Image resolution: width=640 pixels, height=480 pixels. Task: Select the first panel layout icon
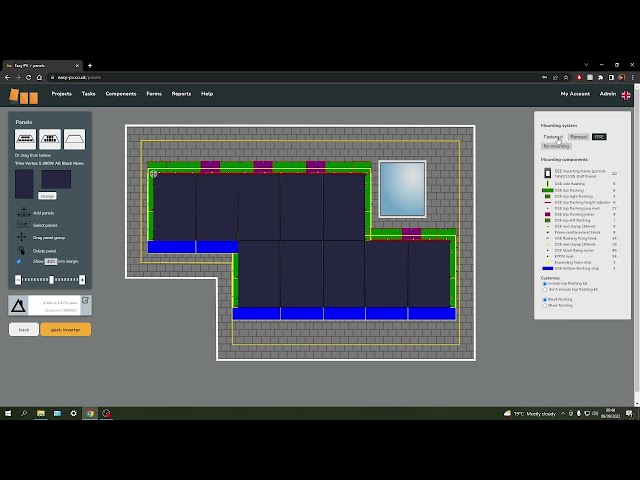pyautogui.click(x=25, y=139)
